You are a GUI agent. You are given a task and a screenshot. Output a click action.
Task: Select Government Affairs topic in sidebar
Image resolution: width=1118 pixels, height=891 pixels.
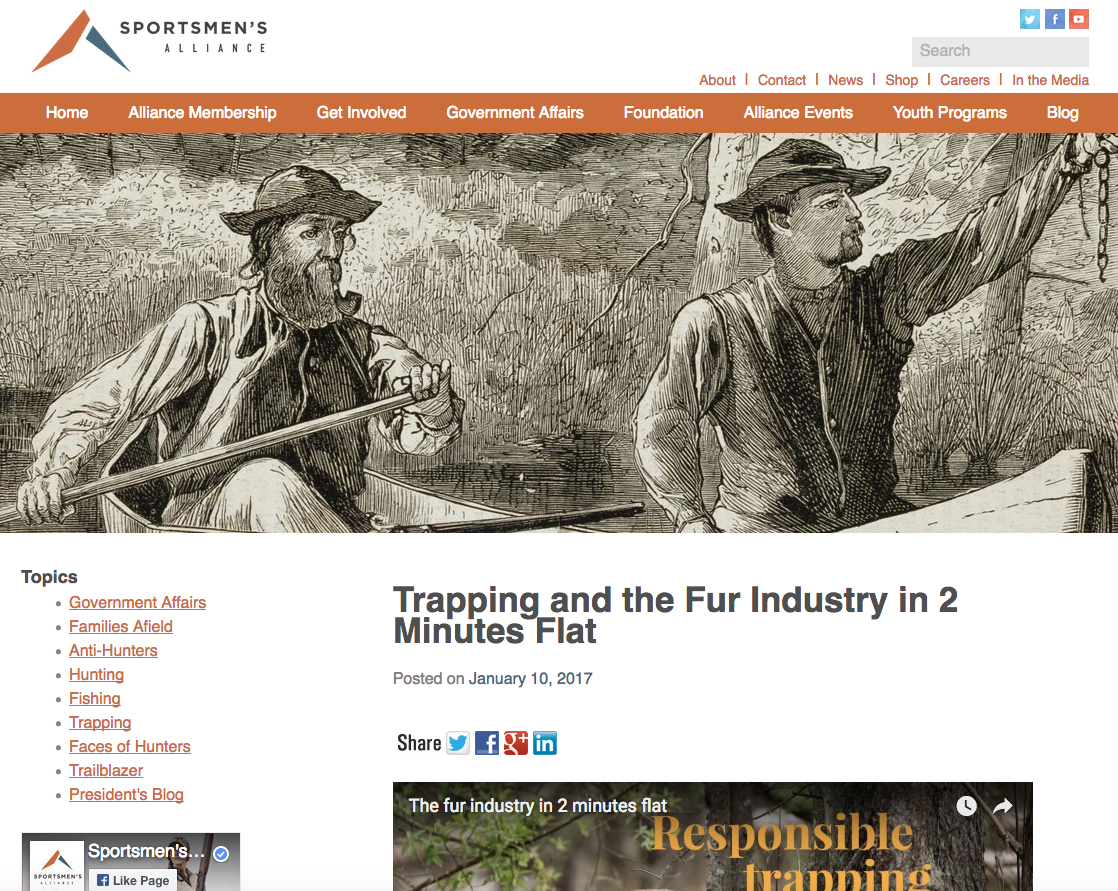point(138,602)
